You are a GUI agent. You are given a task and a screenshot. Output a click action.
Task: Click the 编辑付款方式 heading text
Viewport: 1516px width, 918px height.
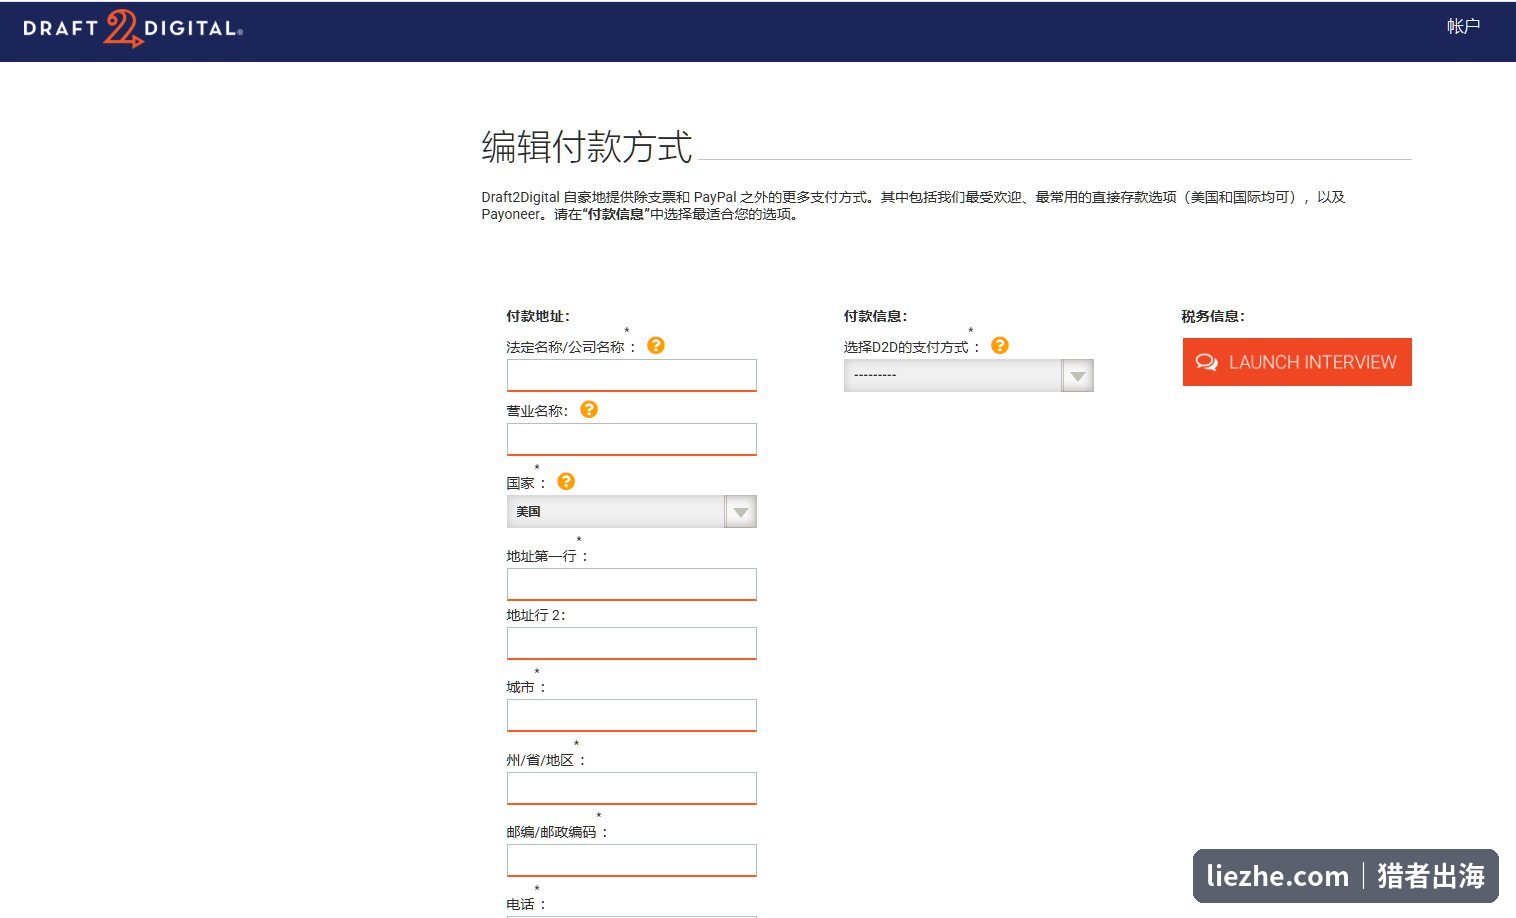[587, 147]
